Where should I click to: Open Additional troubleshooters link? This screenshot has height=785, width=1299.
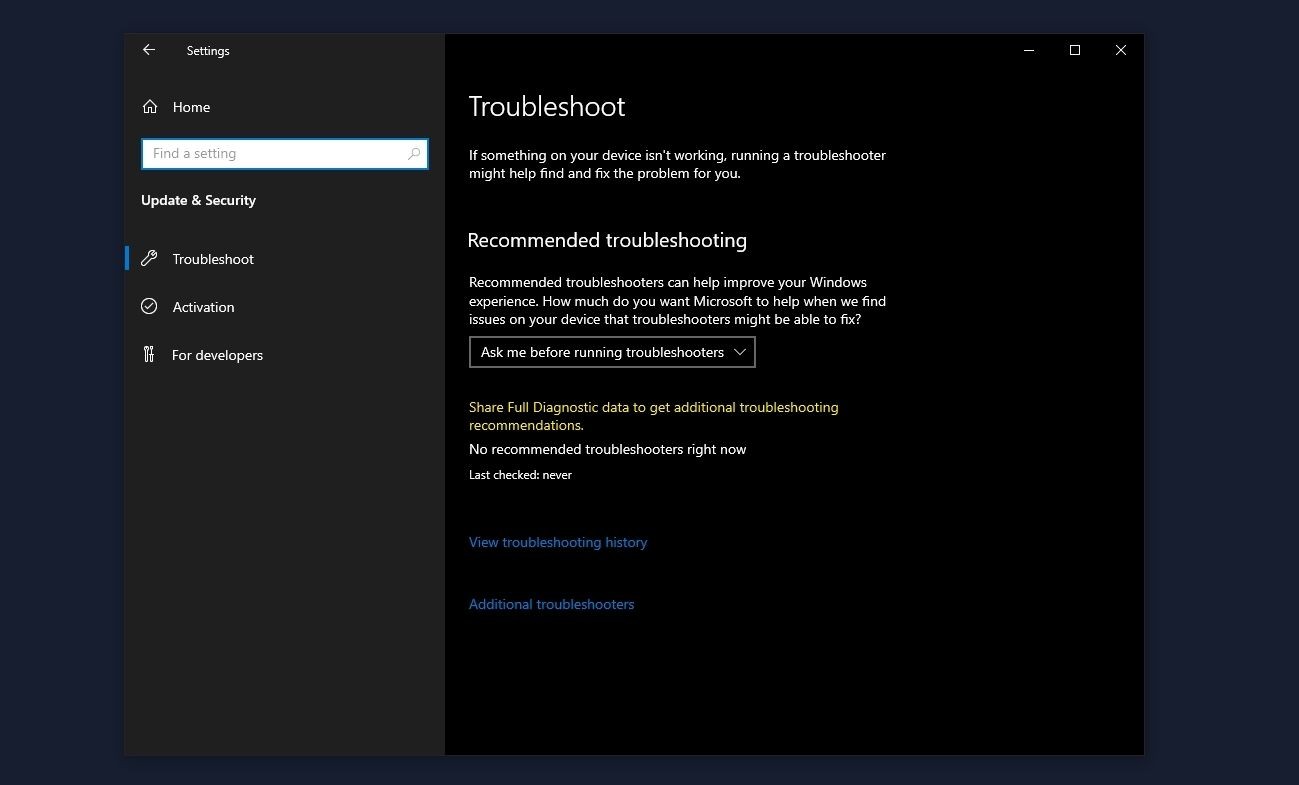pyautogui.click(x=551, y=604)
